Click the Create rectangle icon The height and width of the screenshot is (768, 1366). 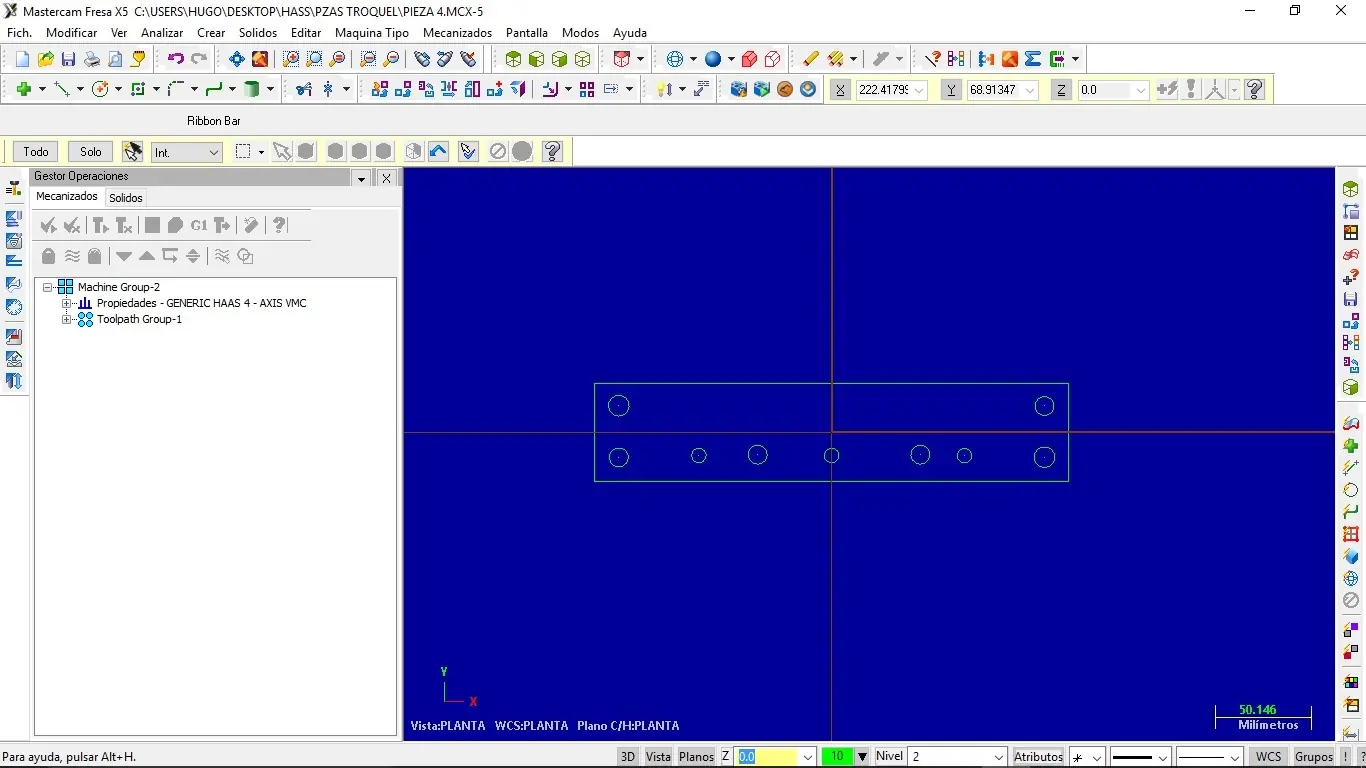pos(138,89)
